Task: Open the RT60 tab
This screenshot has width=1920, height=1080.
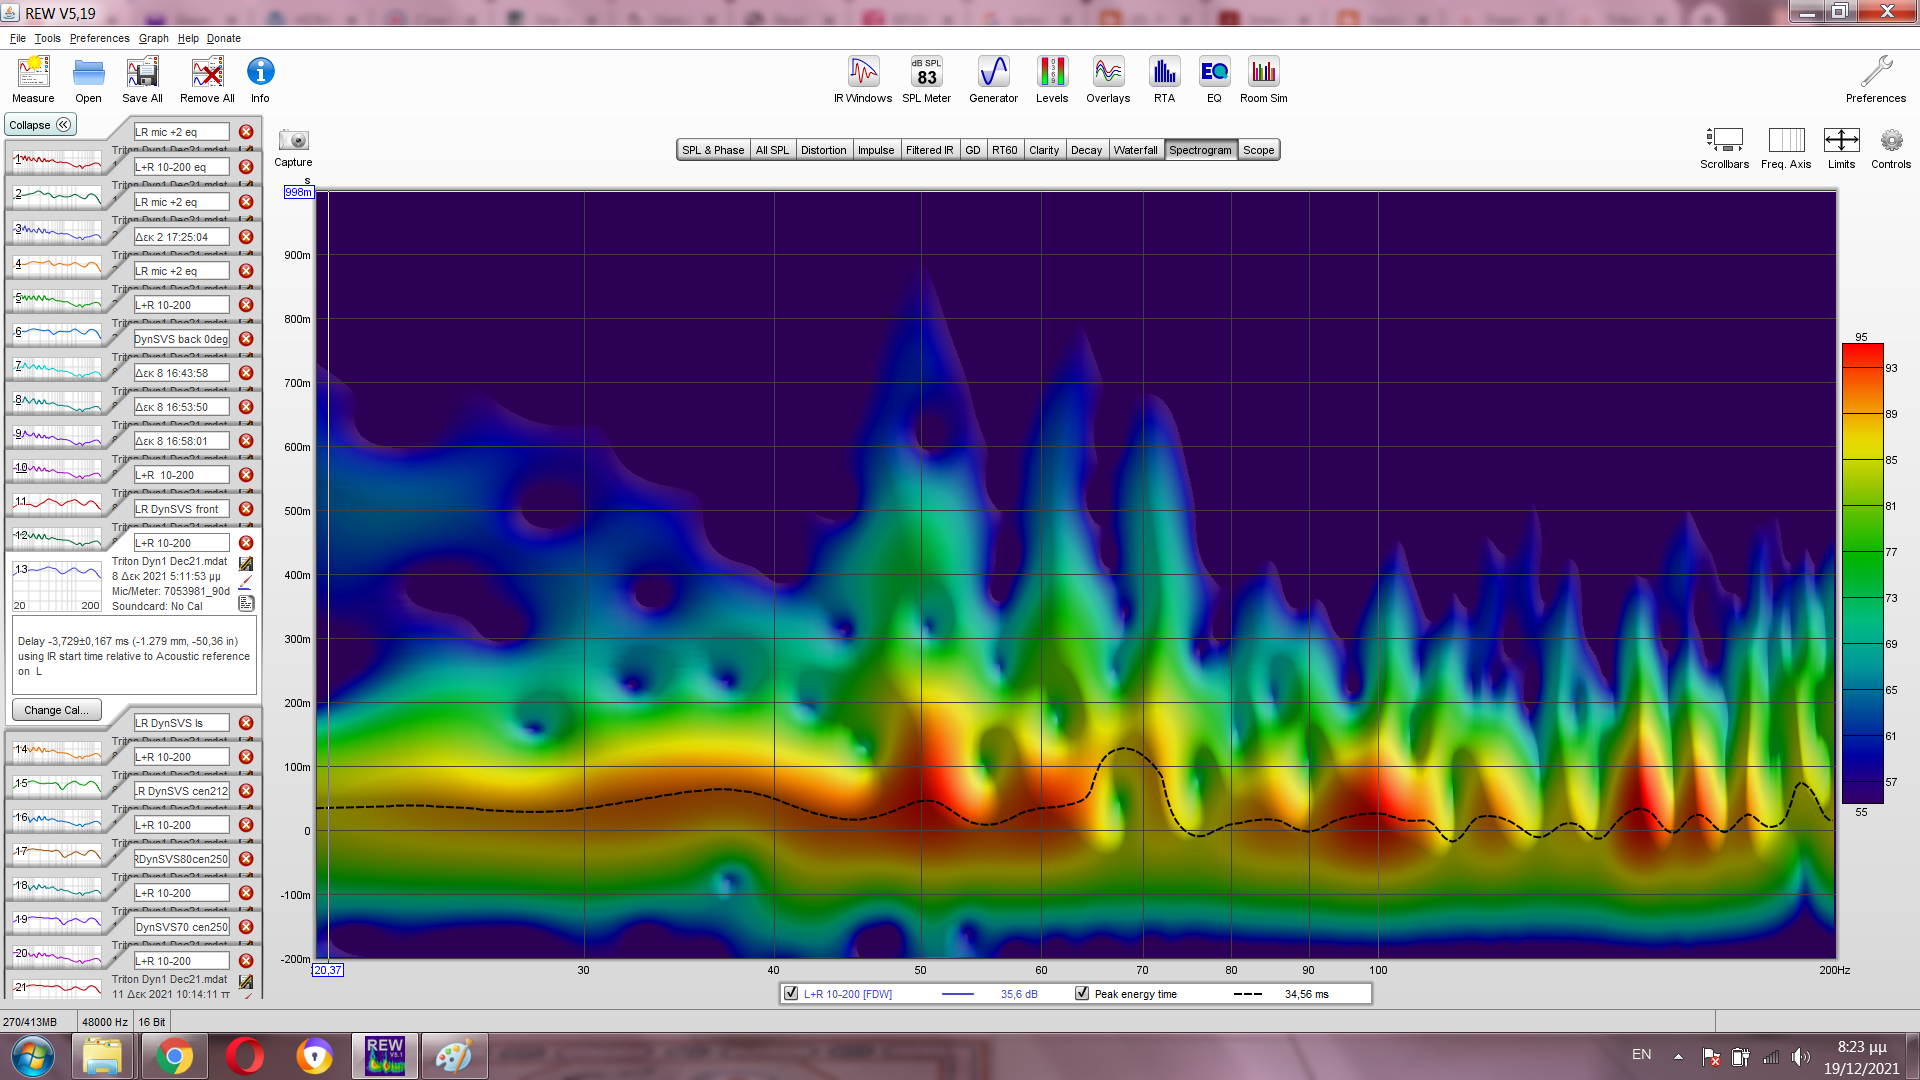Action: (1004, 150)
